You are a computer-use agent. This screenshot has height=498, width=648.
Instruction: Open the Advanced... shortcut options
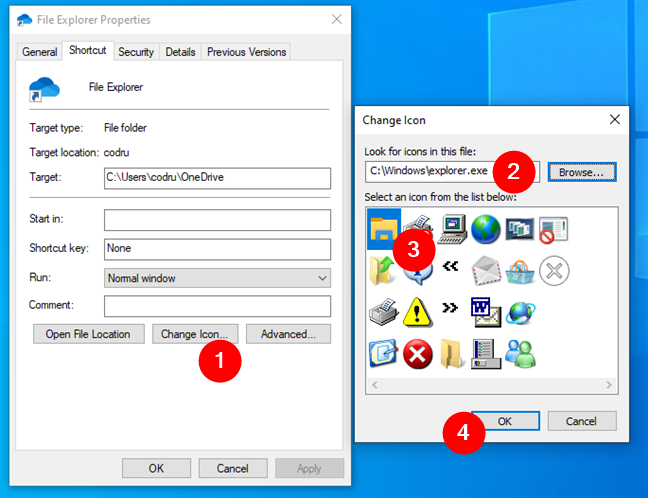(288, 334)
